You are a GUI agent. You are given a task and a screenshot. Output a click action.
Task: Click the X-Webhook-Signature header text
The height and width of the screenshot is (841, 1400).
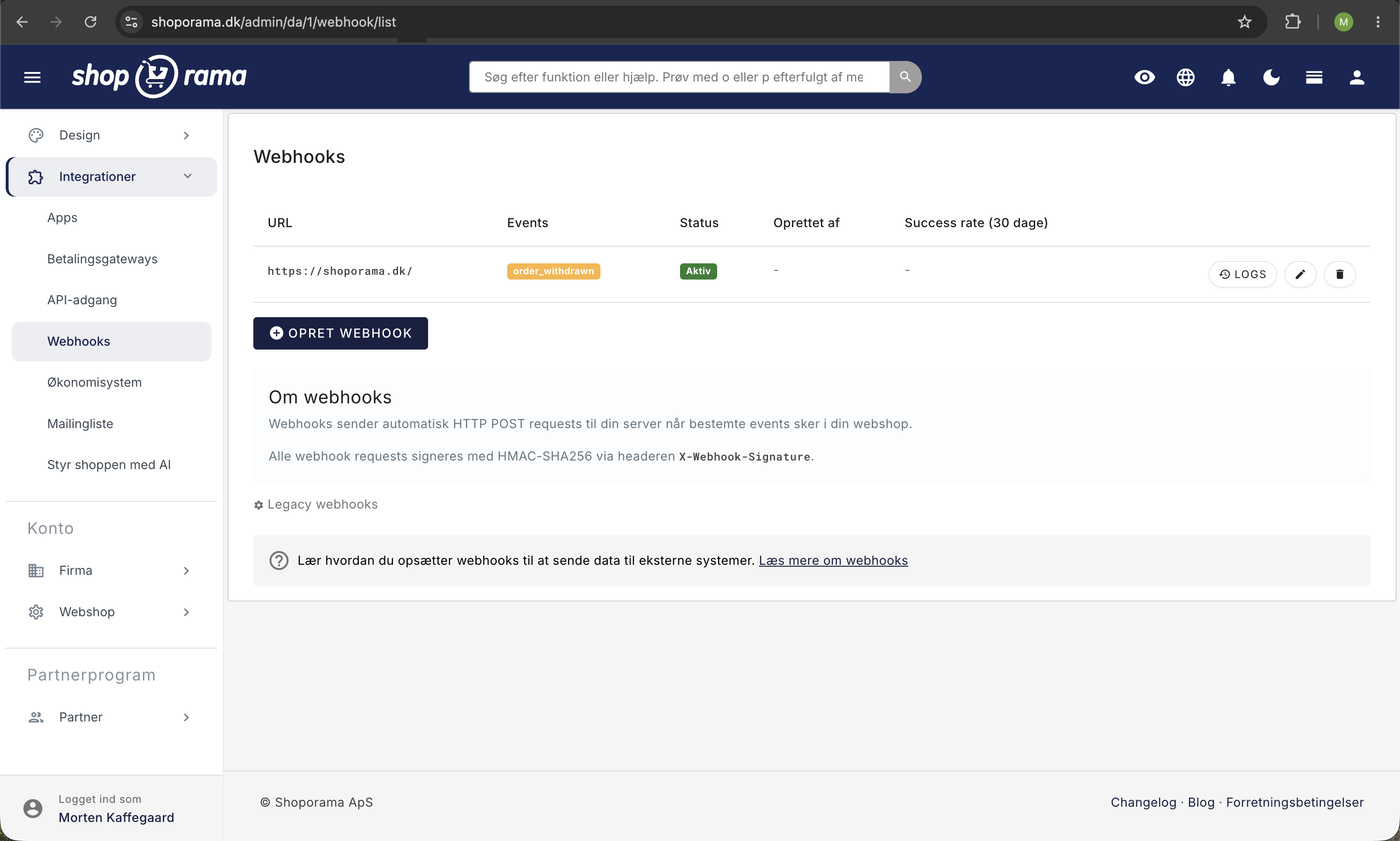pos(744,457)
